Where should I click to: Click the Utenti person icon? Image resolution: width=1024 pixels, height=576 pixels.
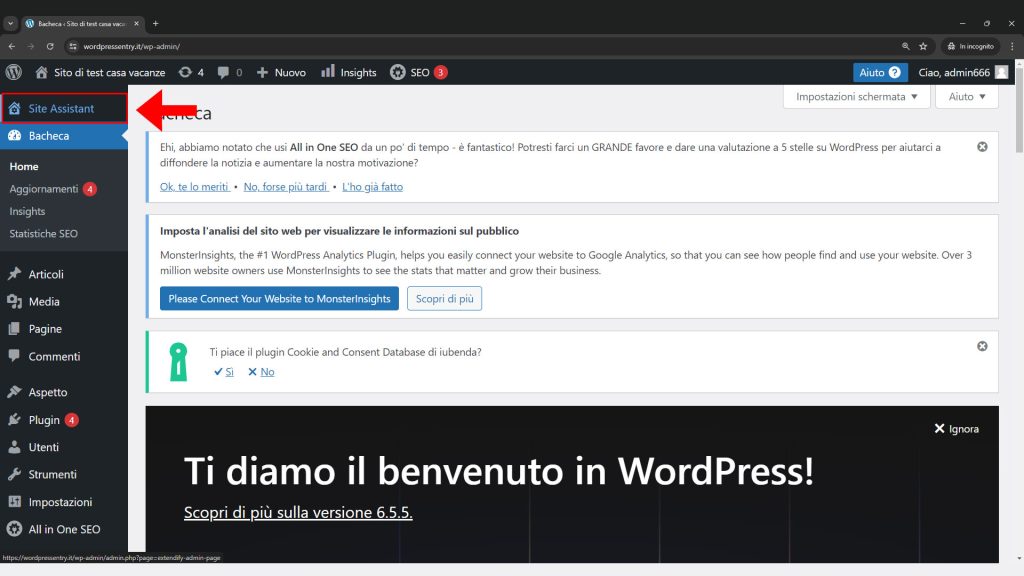[14, 447]
